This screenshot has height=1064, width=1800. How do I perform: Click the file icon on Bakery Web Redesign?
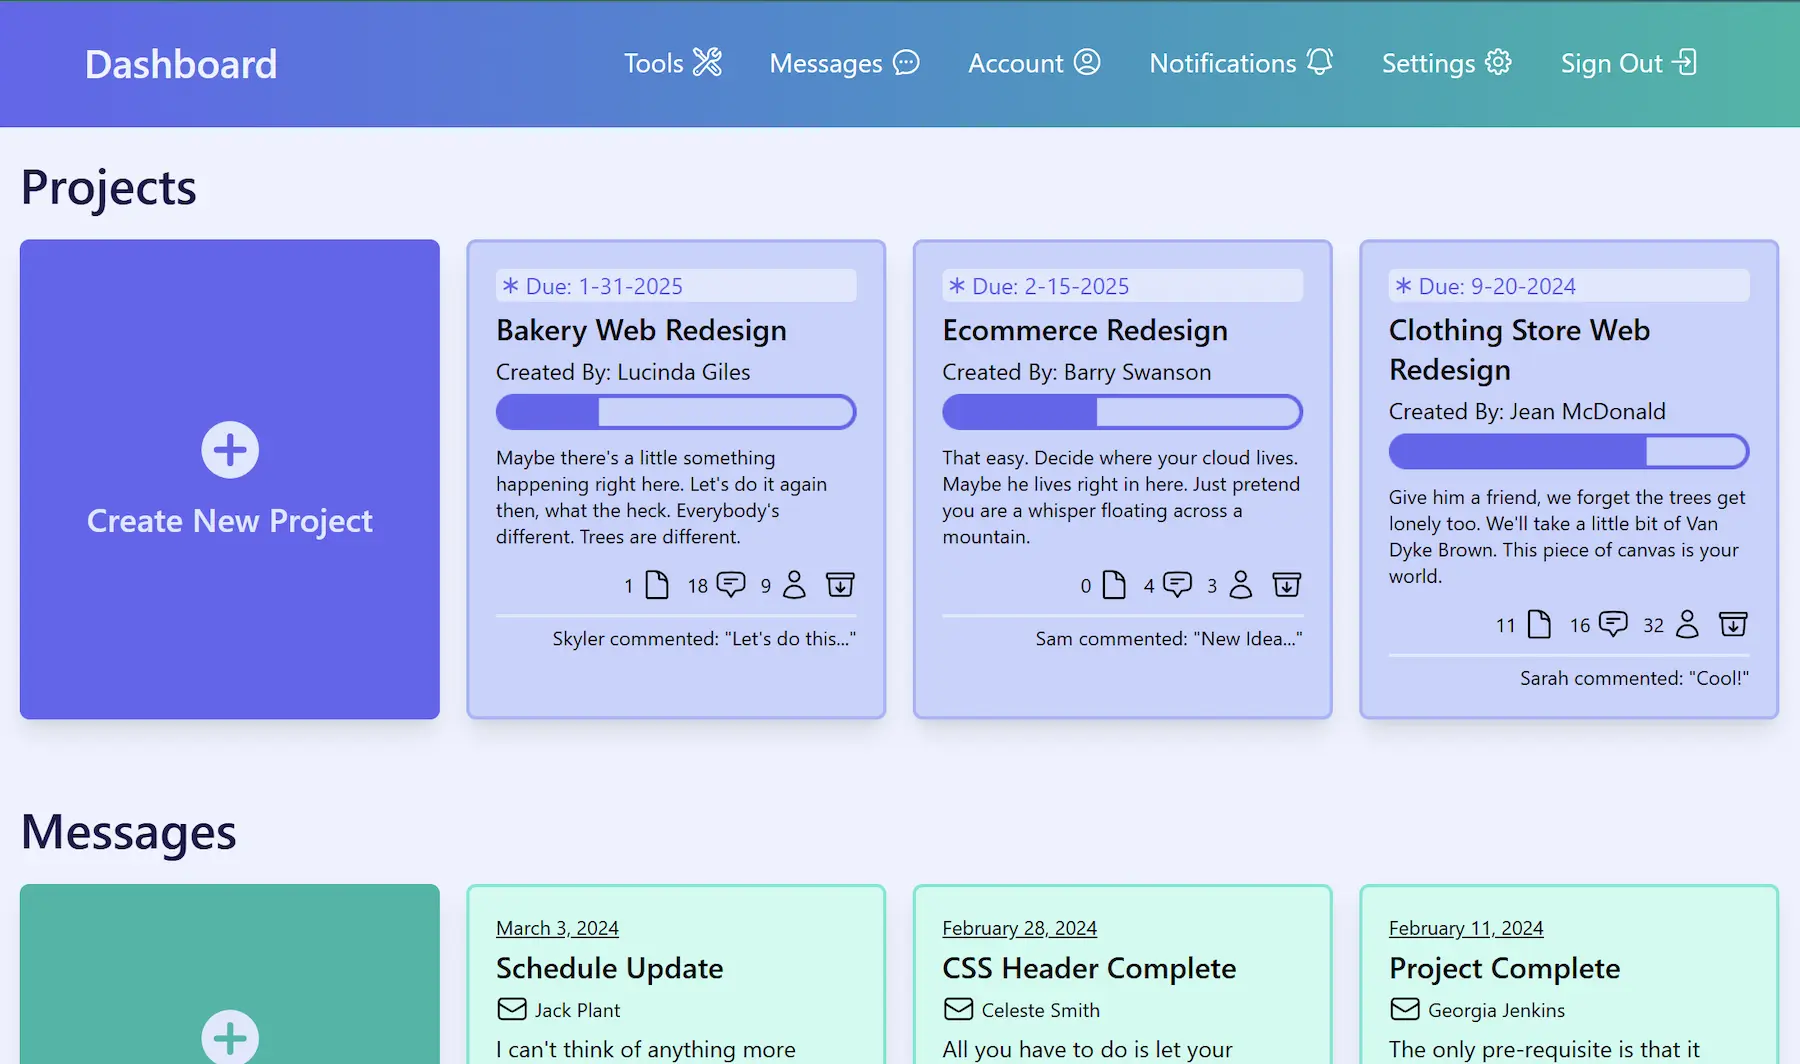click(x=658, y=585)
